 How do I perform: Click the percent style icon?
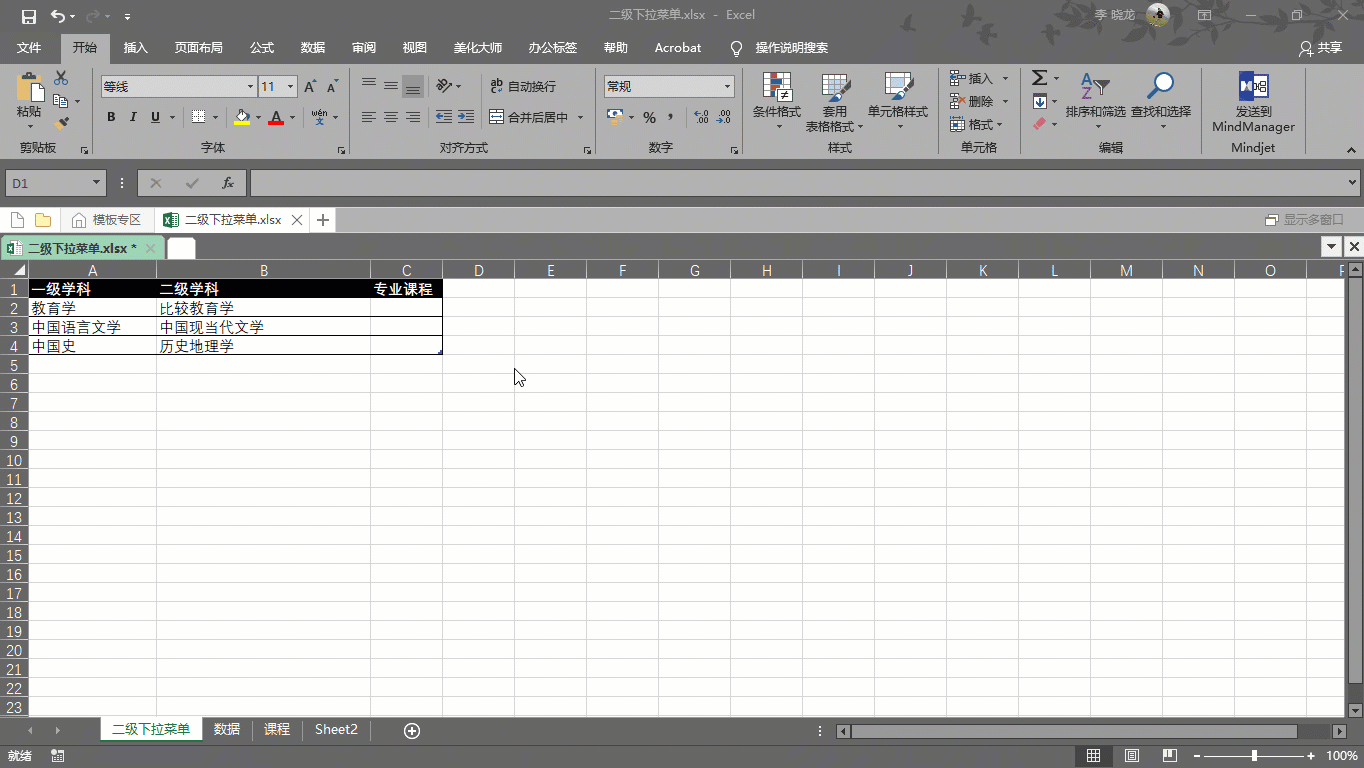pos(650,117)
